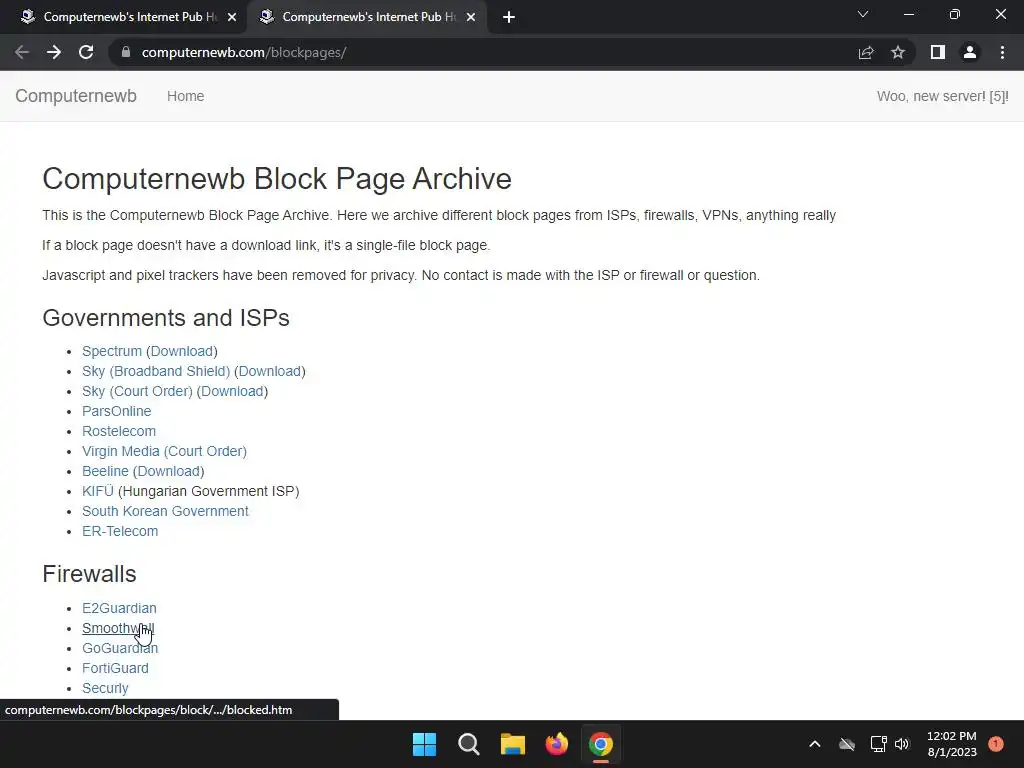Screen dimensions: 1024x768
Task: Open the KIFÜ block page
Action: click(98, 491)
